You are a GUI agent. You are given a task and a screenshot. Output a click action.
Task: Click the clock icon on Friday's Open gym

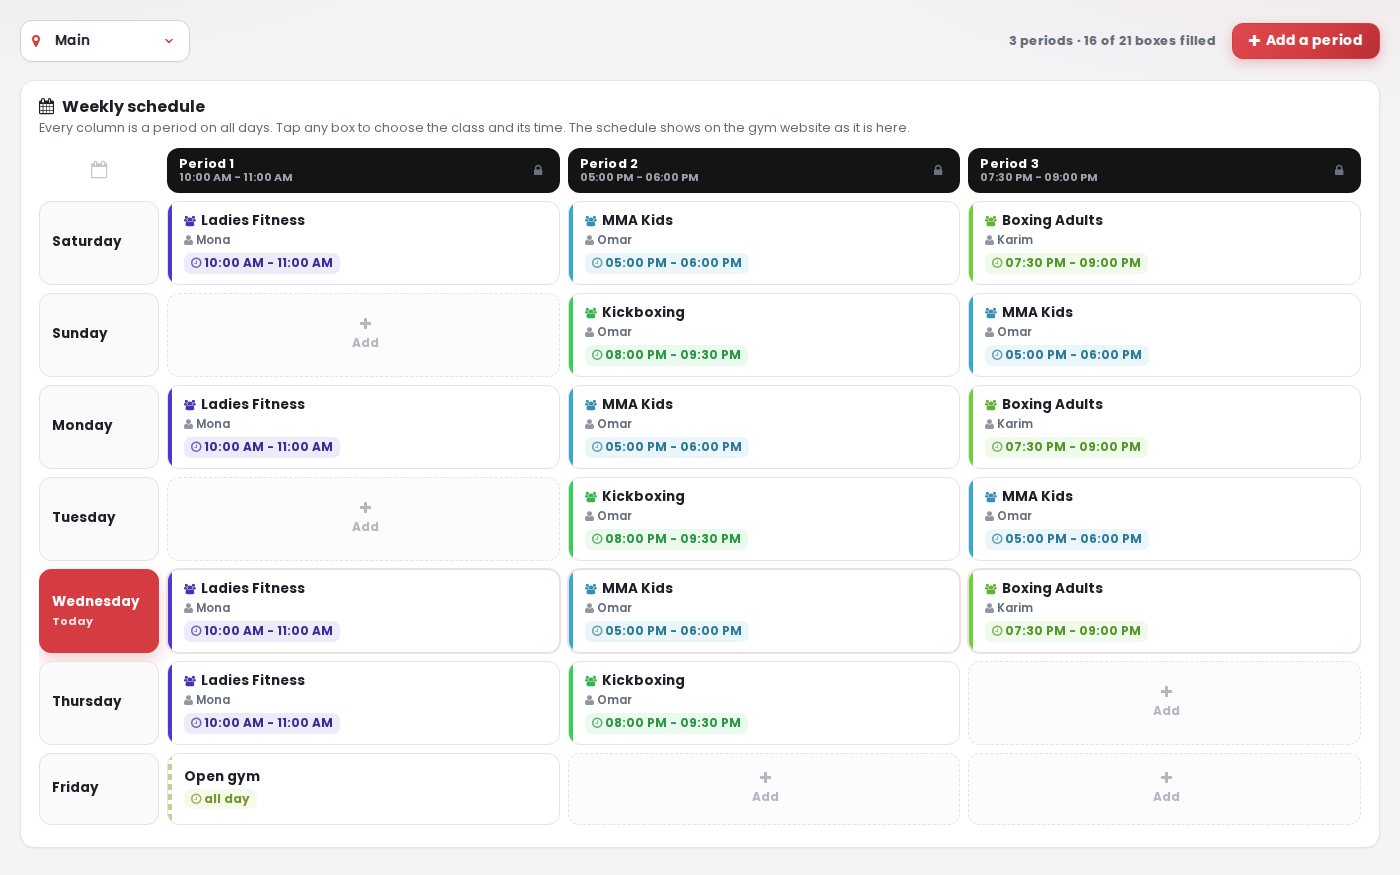(x=196, y=799)
